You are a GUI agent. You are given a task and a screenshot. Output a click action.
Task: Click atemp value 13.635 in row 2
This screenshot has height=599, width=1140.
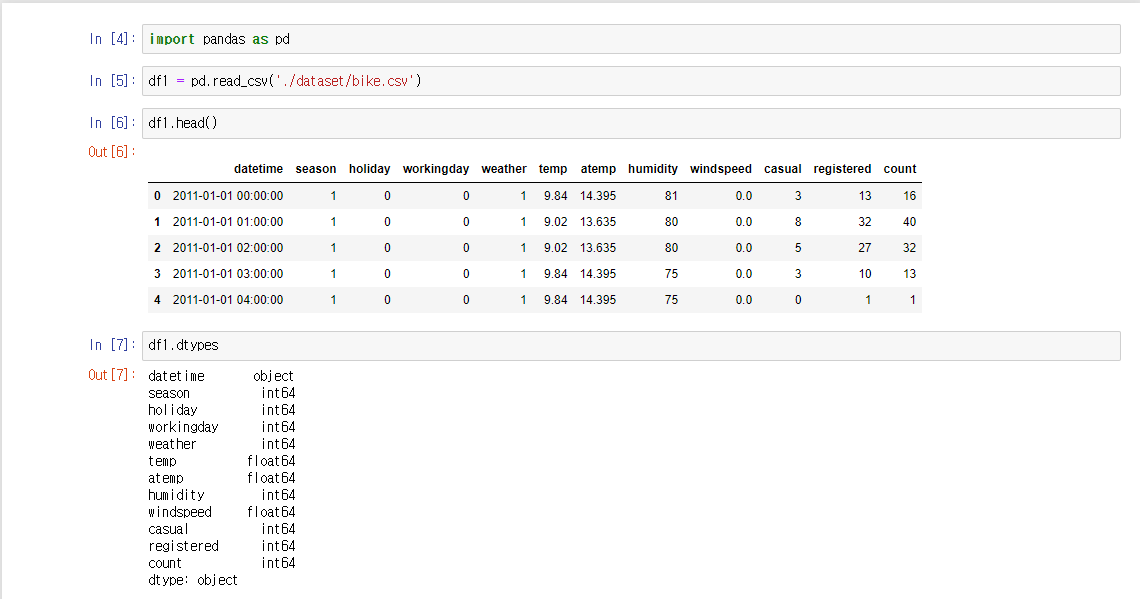598,248
